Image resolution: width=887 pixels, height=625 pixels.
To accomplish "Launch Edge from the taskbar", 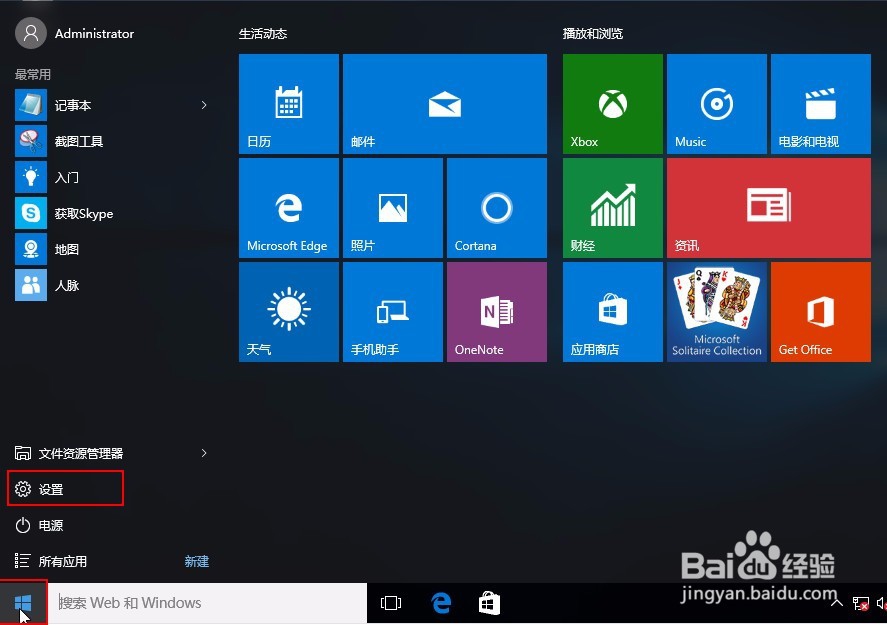I will 441,603.
